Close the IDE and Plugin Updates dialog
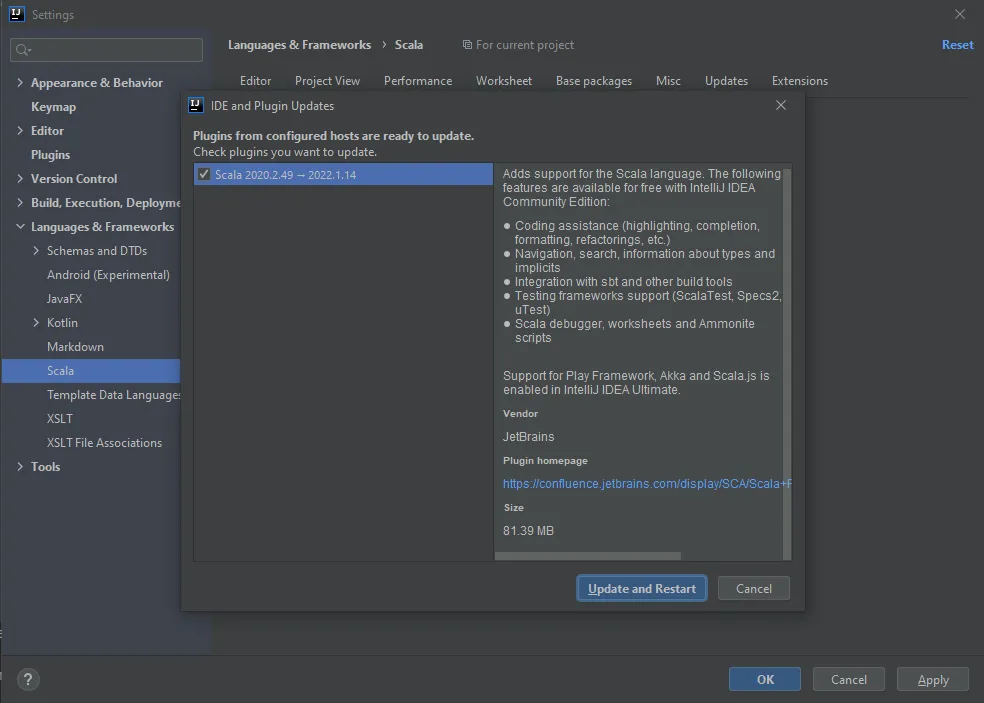 [781, 105]
